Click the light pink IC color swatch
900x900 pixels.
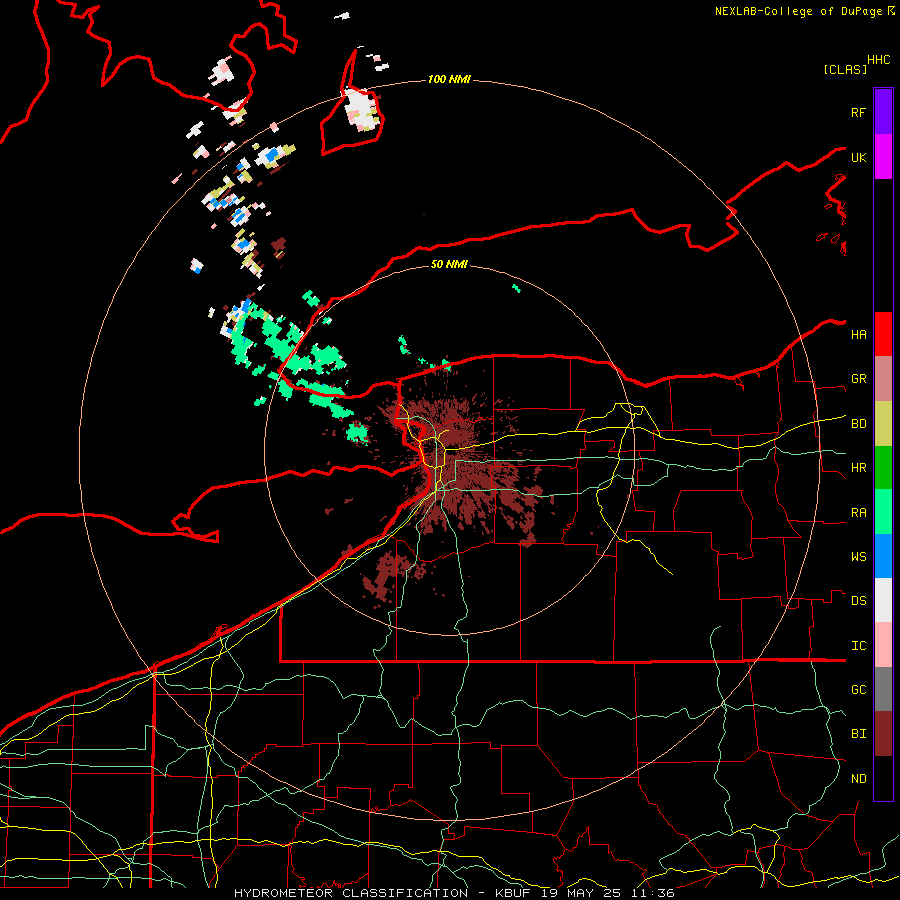pyautogui.click(x=883, y=645)
